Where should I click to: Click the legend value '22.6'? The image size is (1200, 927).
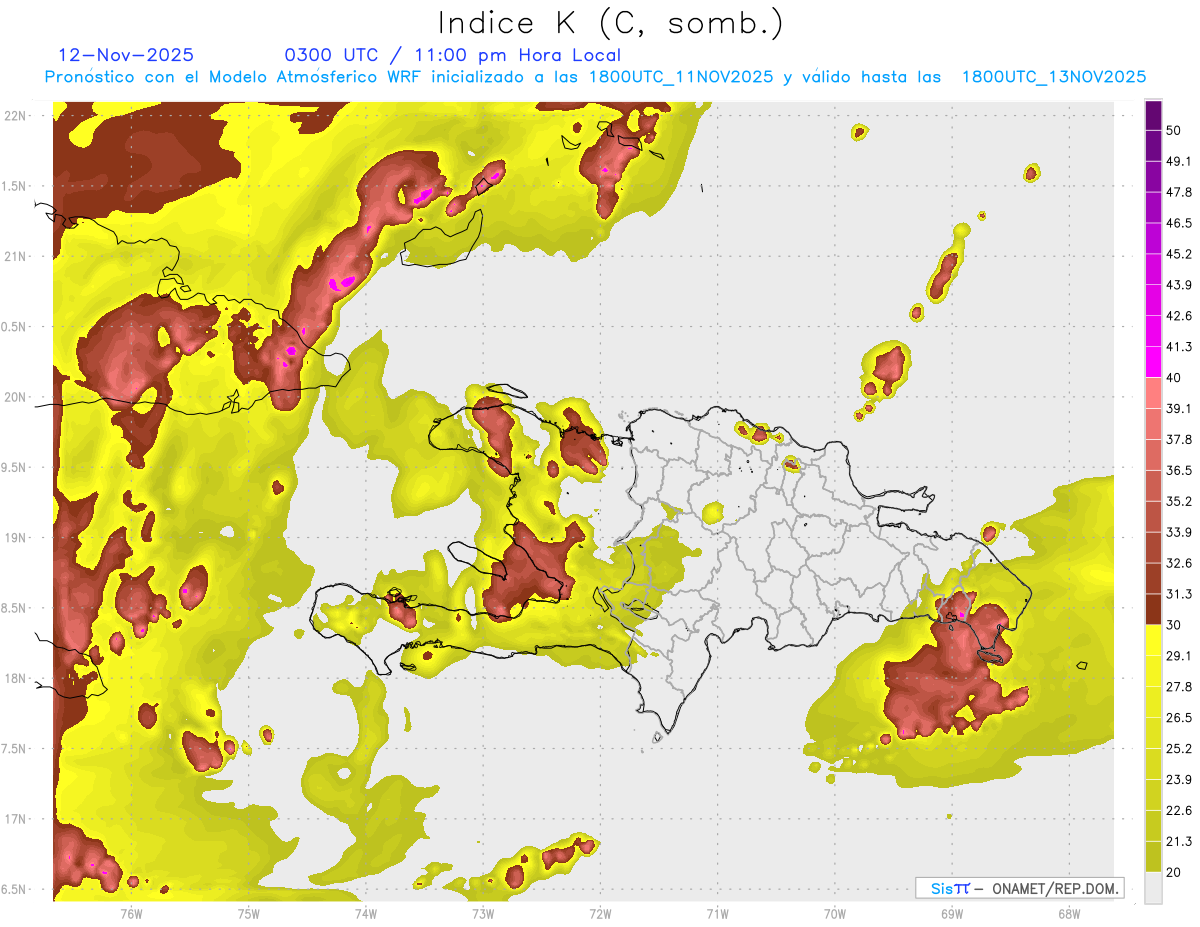[1179, 810]
